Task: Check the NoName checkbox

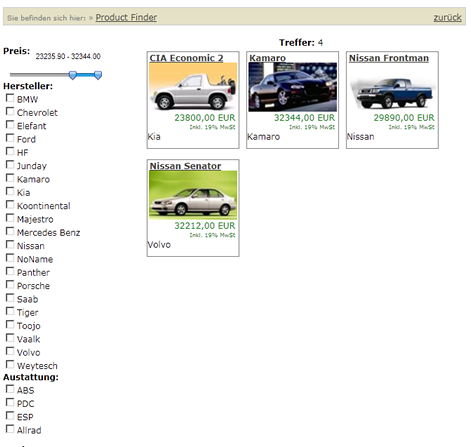Action: (x=10, y=258)
